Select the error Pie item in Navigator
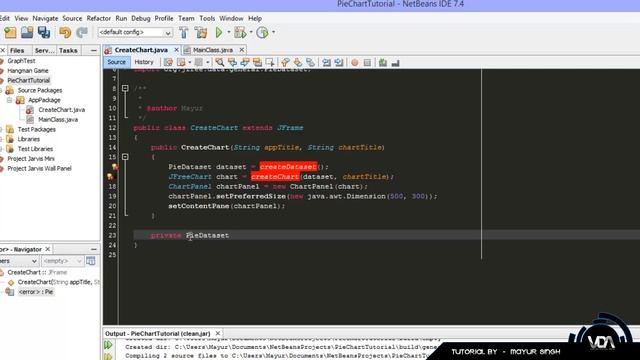This screenshot has width=640, height=360. pos(36,292)
